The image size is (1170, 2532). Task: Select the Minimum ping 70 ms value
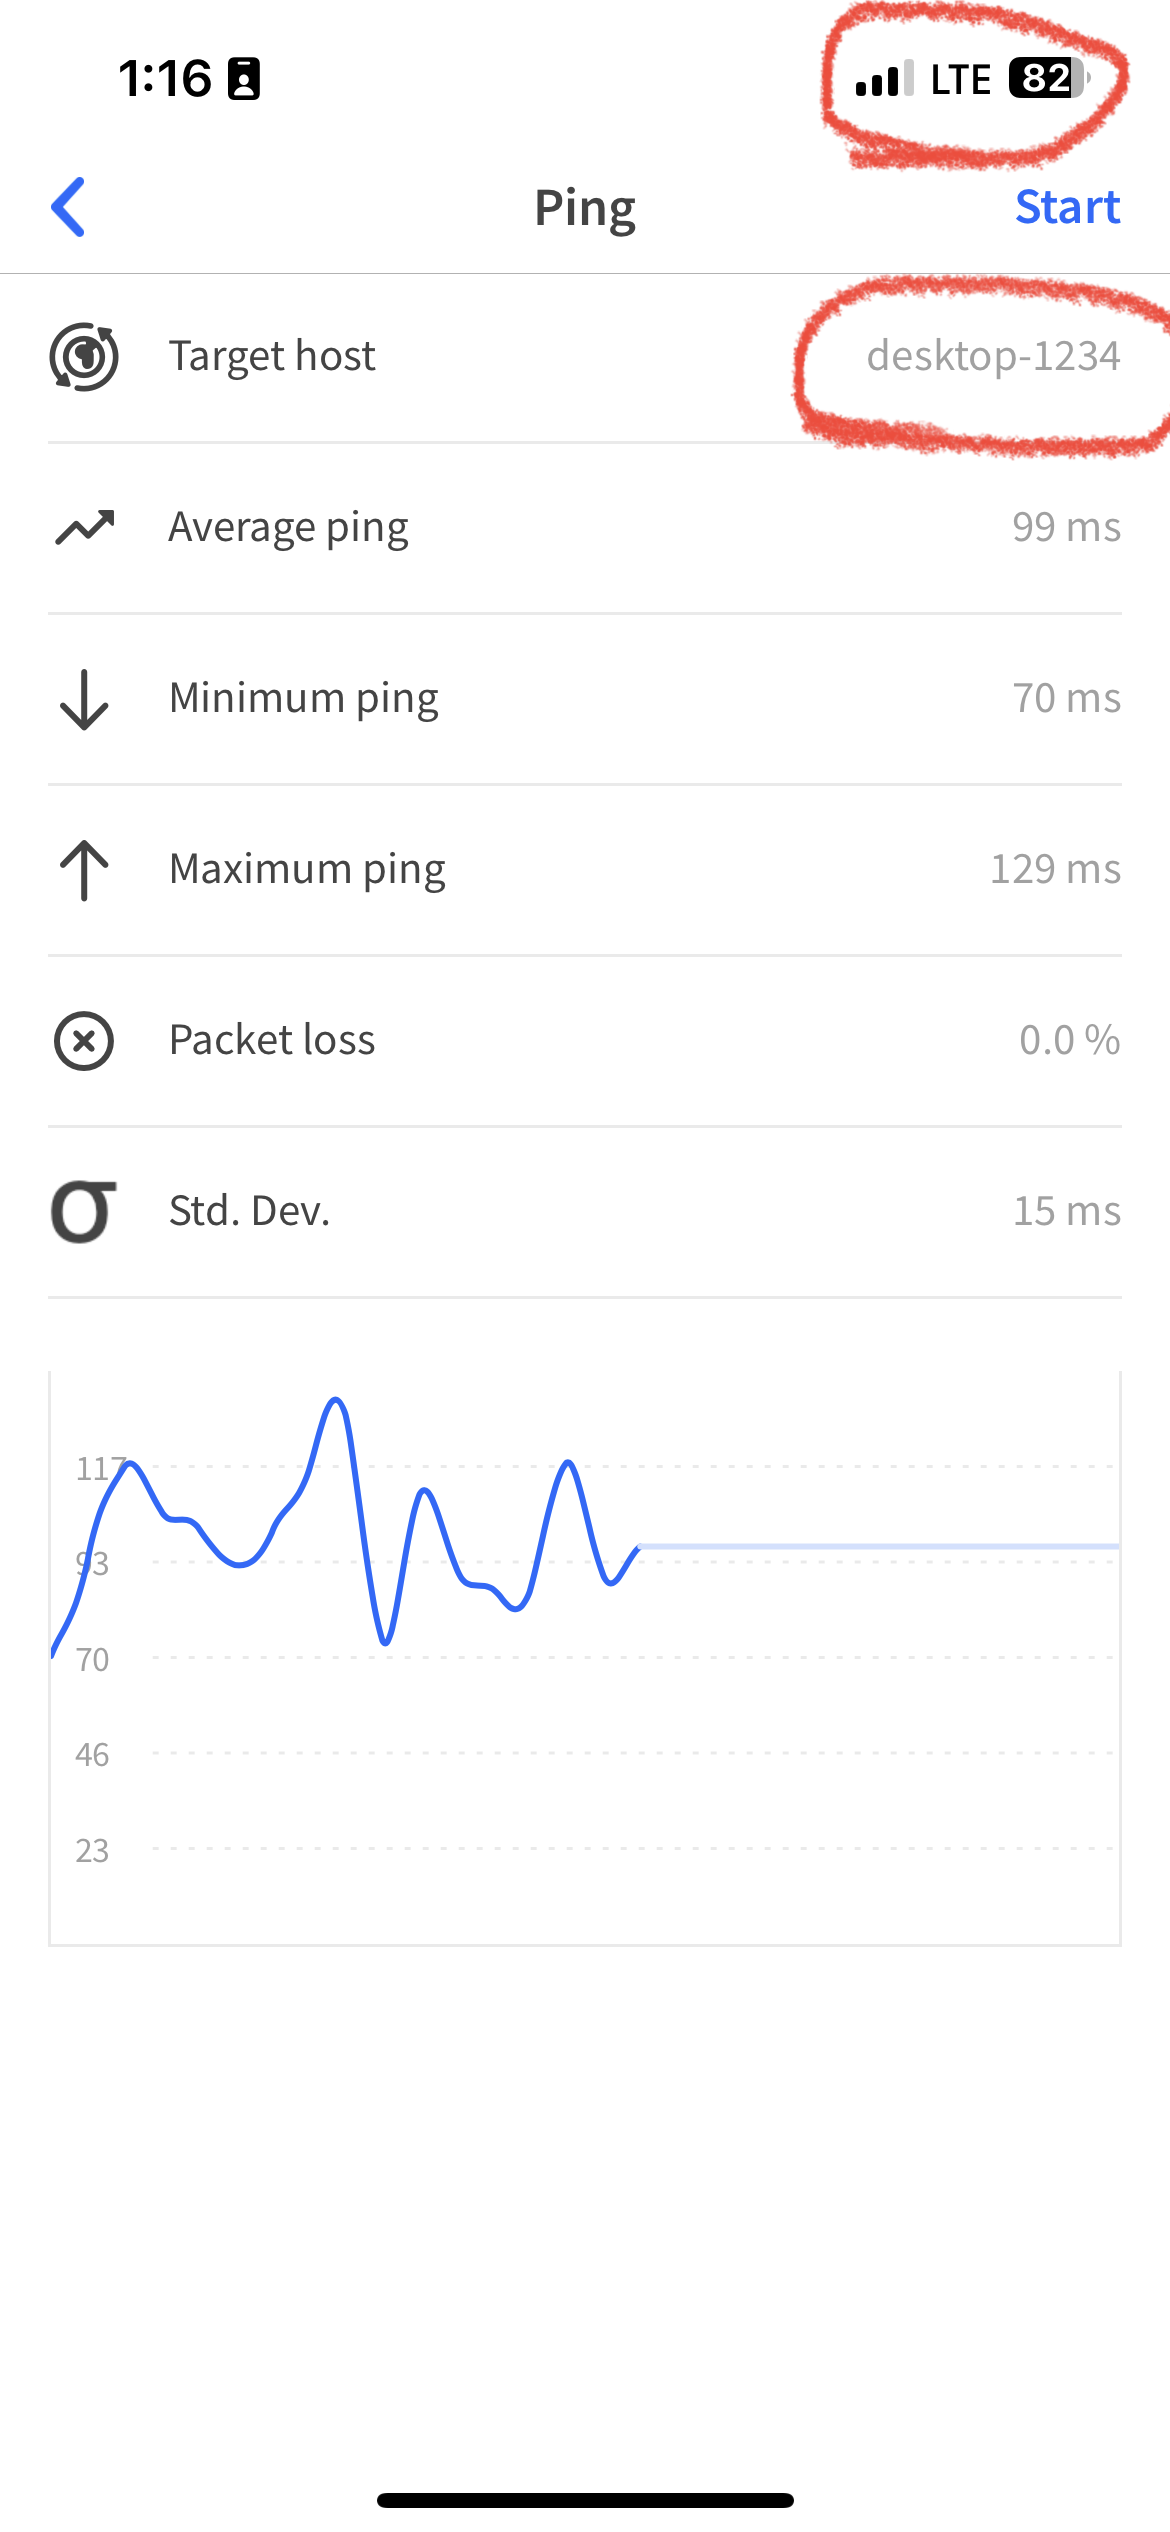pyautogui.click(x=1066, y=698)
